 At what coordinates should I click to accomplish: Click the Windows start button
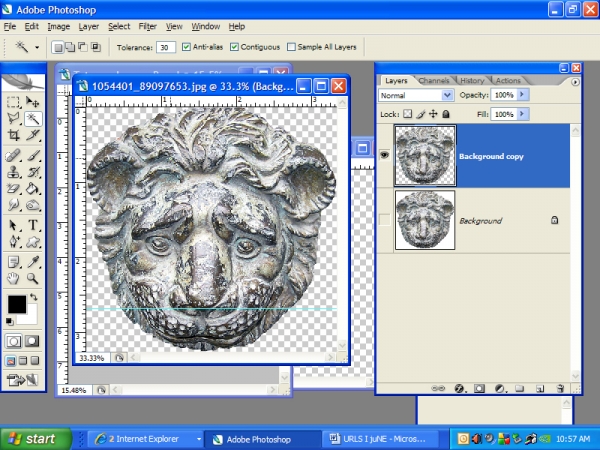tap(36, 439)
